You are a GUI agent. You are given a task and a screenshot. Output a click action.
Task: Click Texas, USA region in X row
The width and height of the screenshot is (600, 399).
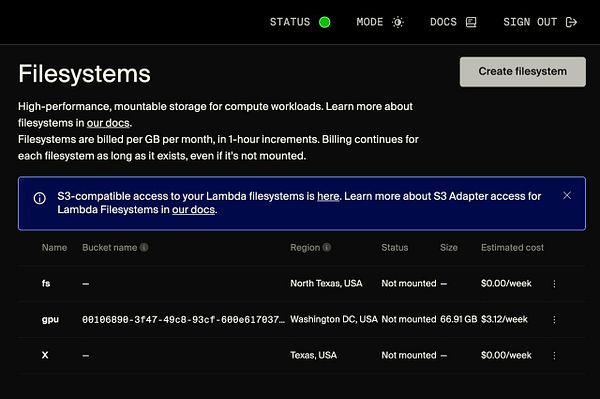313,355
